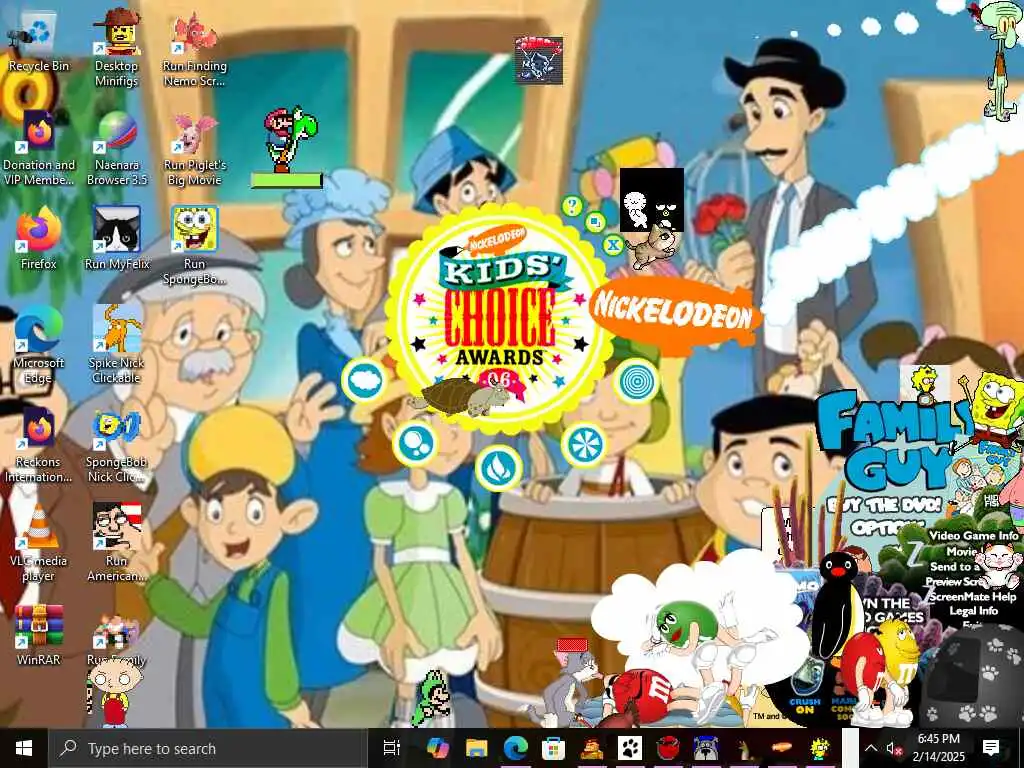
Task: Click the Pingu penguin screenmate
Action: coord(839,605)
